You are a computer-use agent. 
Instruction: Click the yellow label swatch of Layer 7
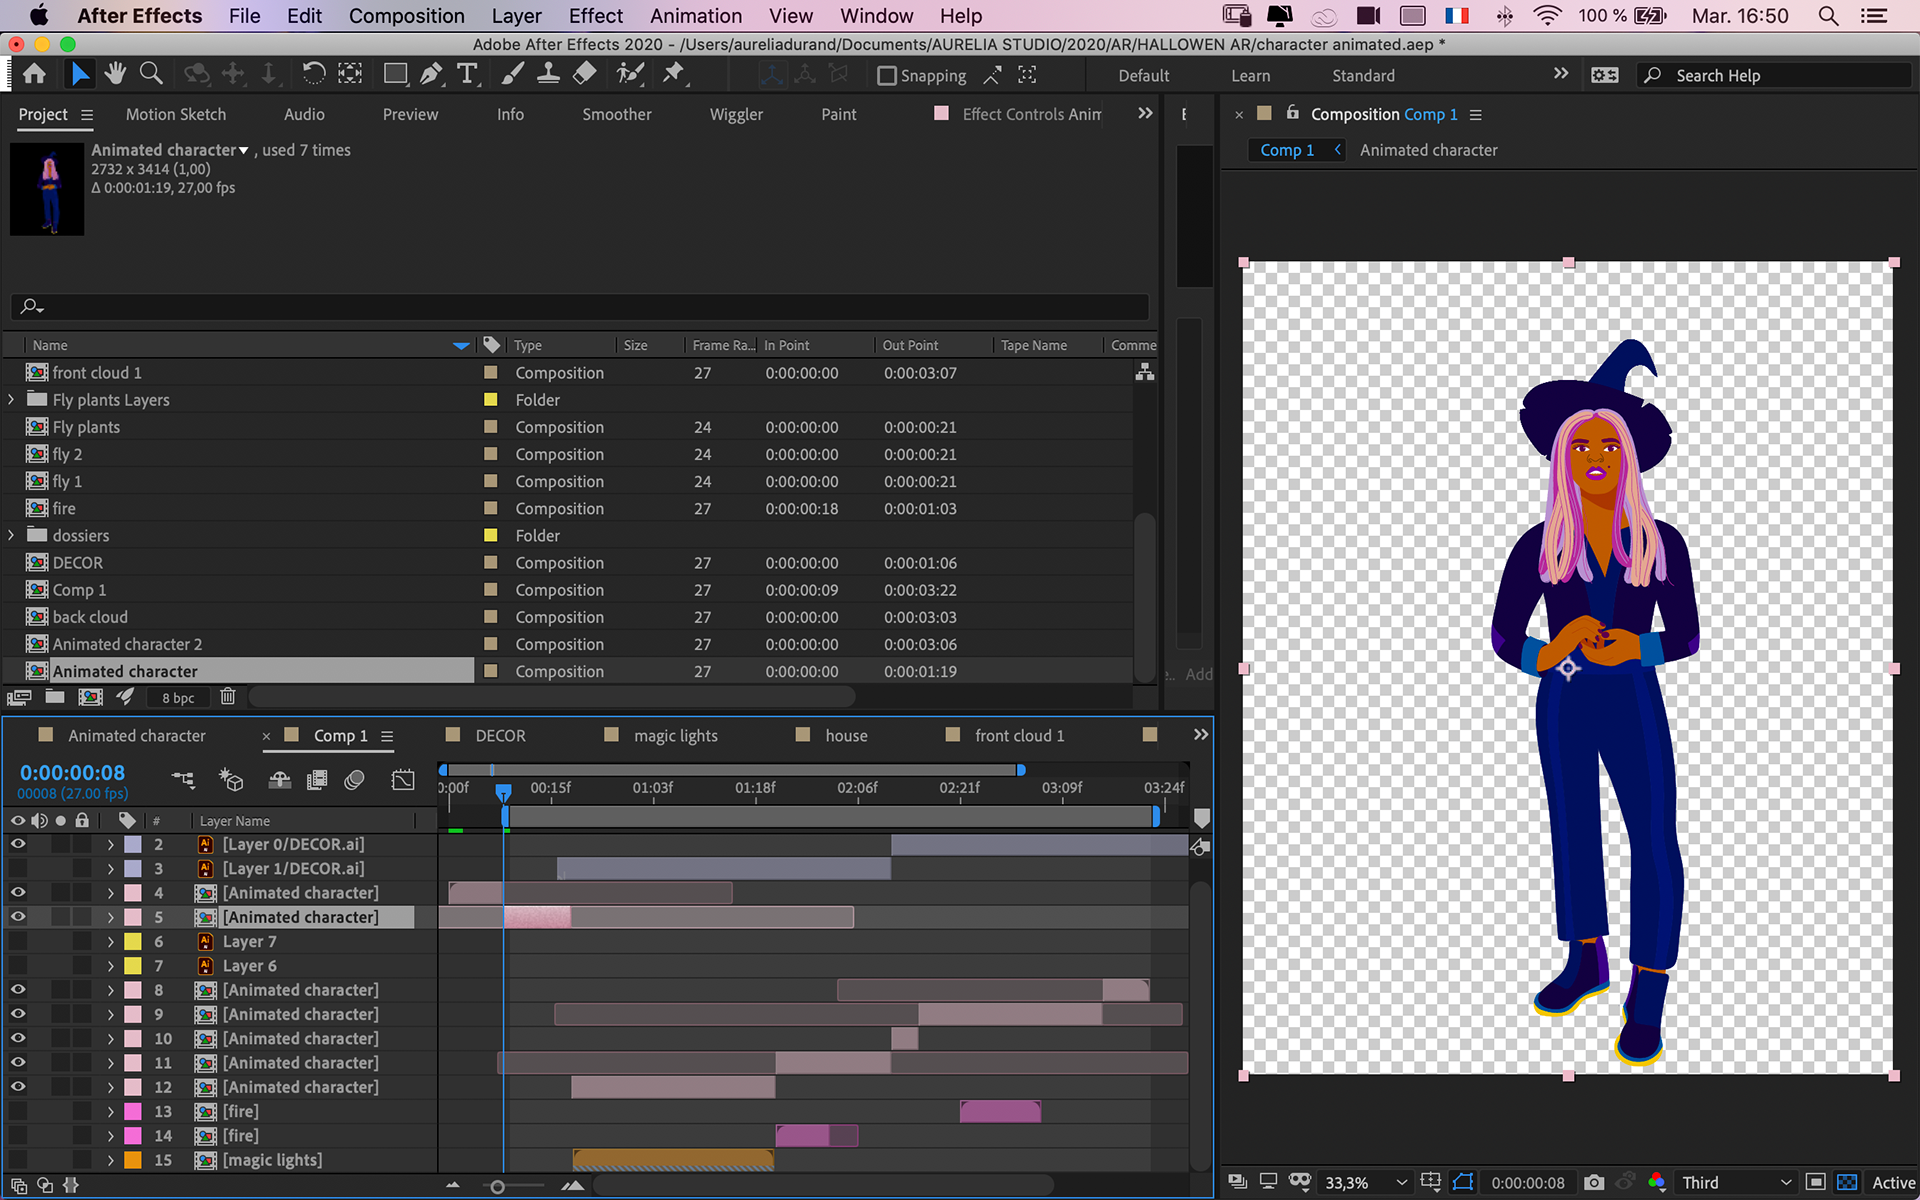point(132,941)
